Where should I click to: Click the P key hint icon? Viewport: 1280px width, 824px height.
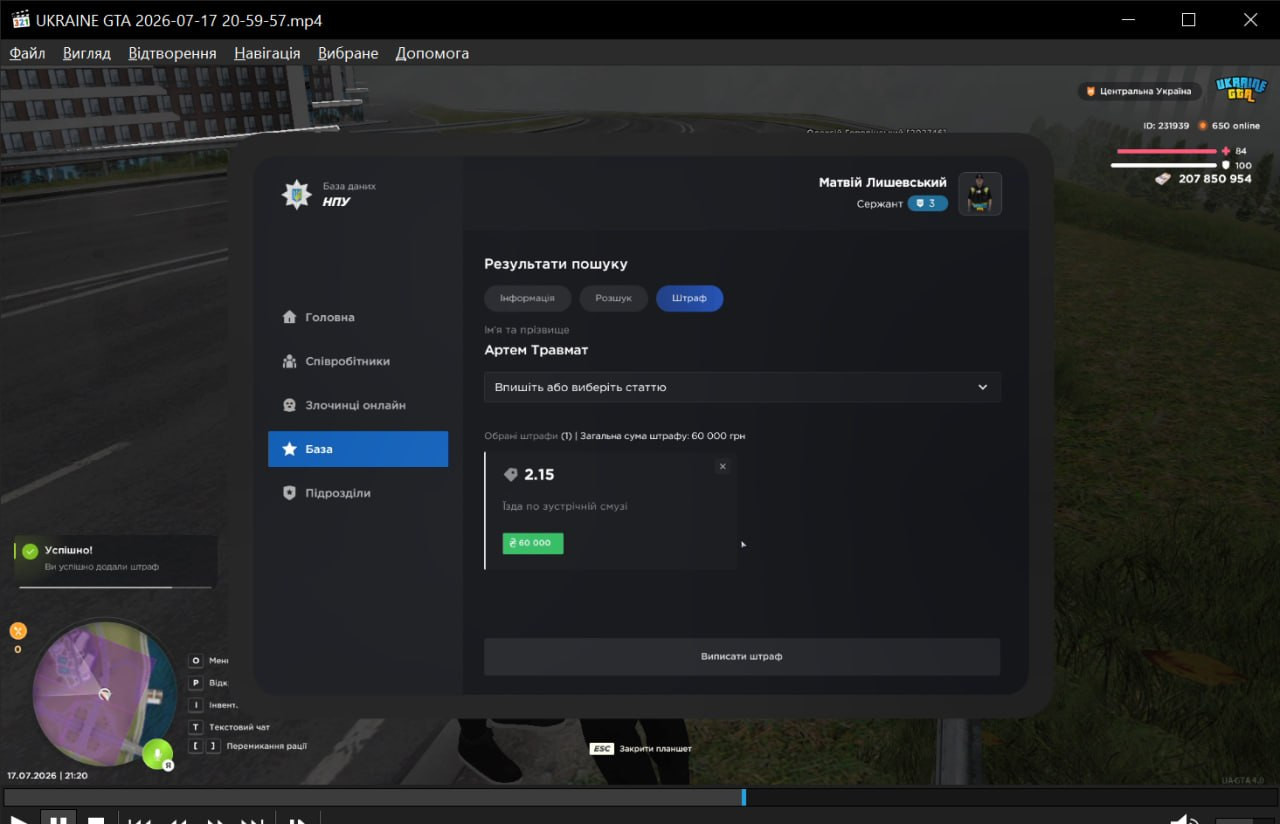coord(196,683)
